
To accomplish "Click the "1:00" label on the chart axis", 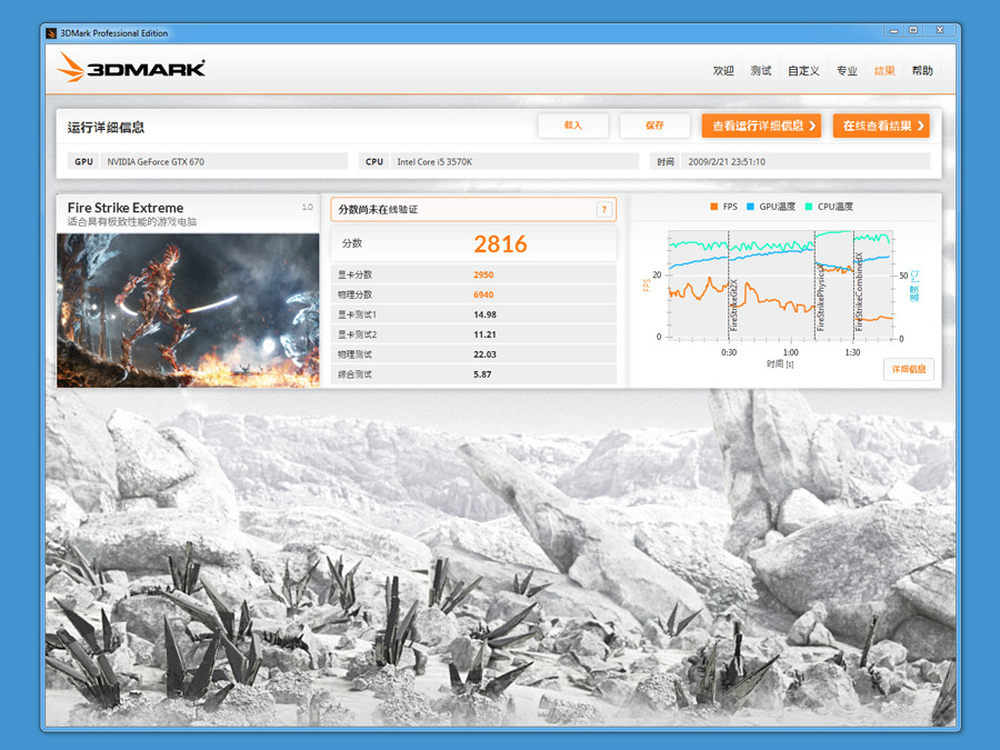I will click(x=790, y=352).
